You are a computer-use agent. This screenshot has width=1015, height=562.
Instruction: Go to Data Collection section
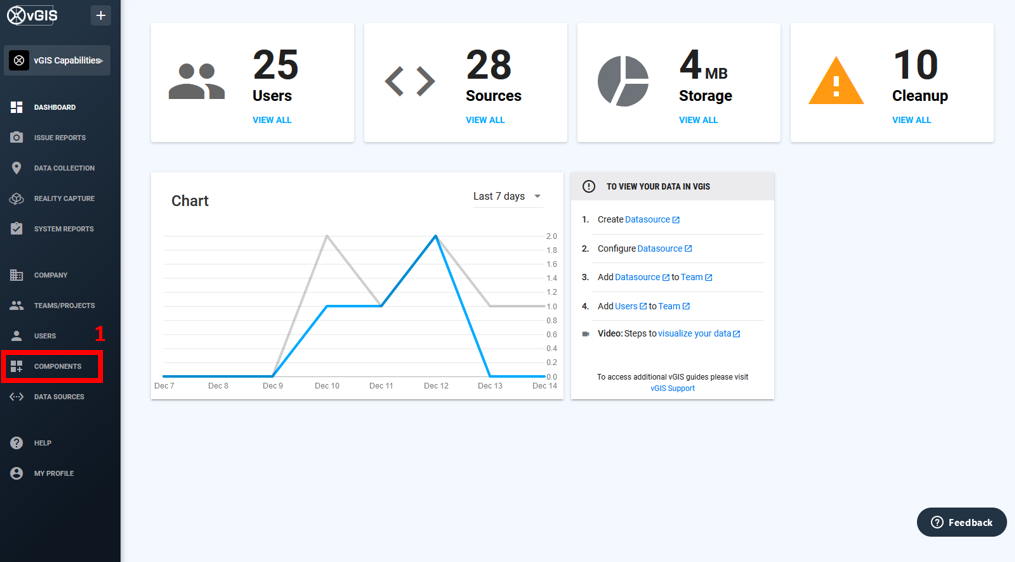[x=64, y=168]
